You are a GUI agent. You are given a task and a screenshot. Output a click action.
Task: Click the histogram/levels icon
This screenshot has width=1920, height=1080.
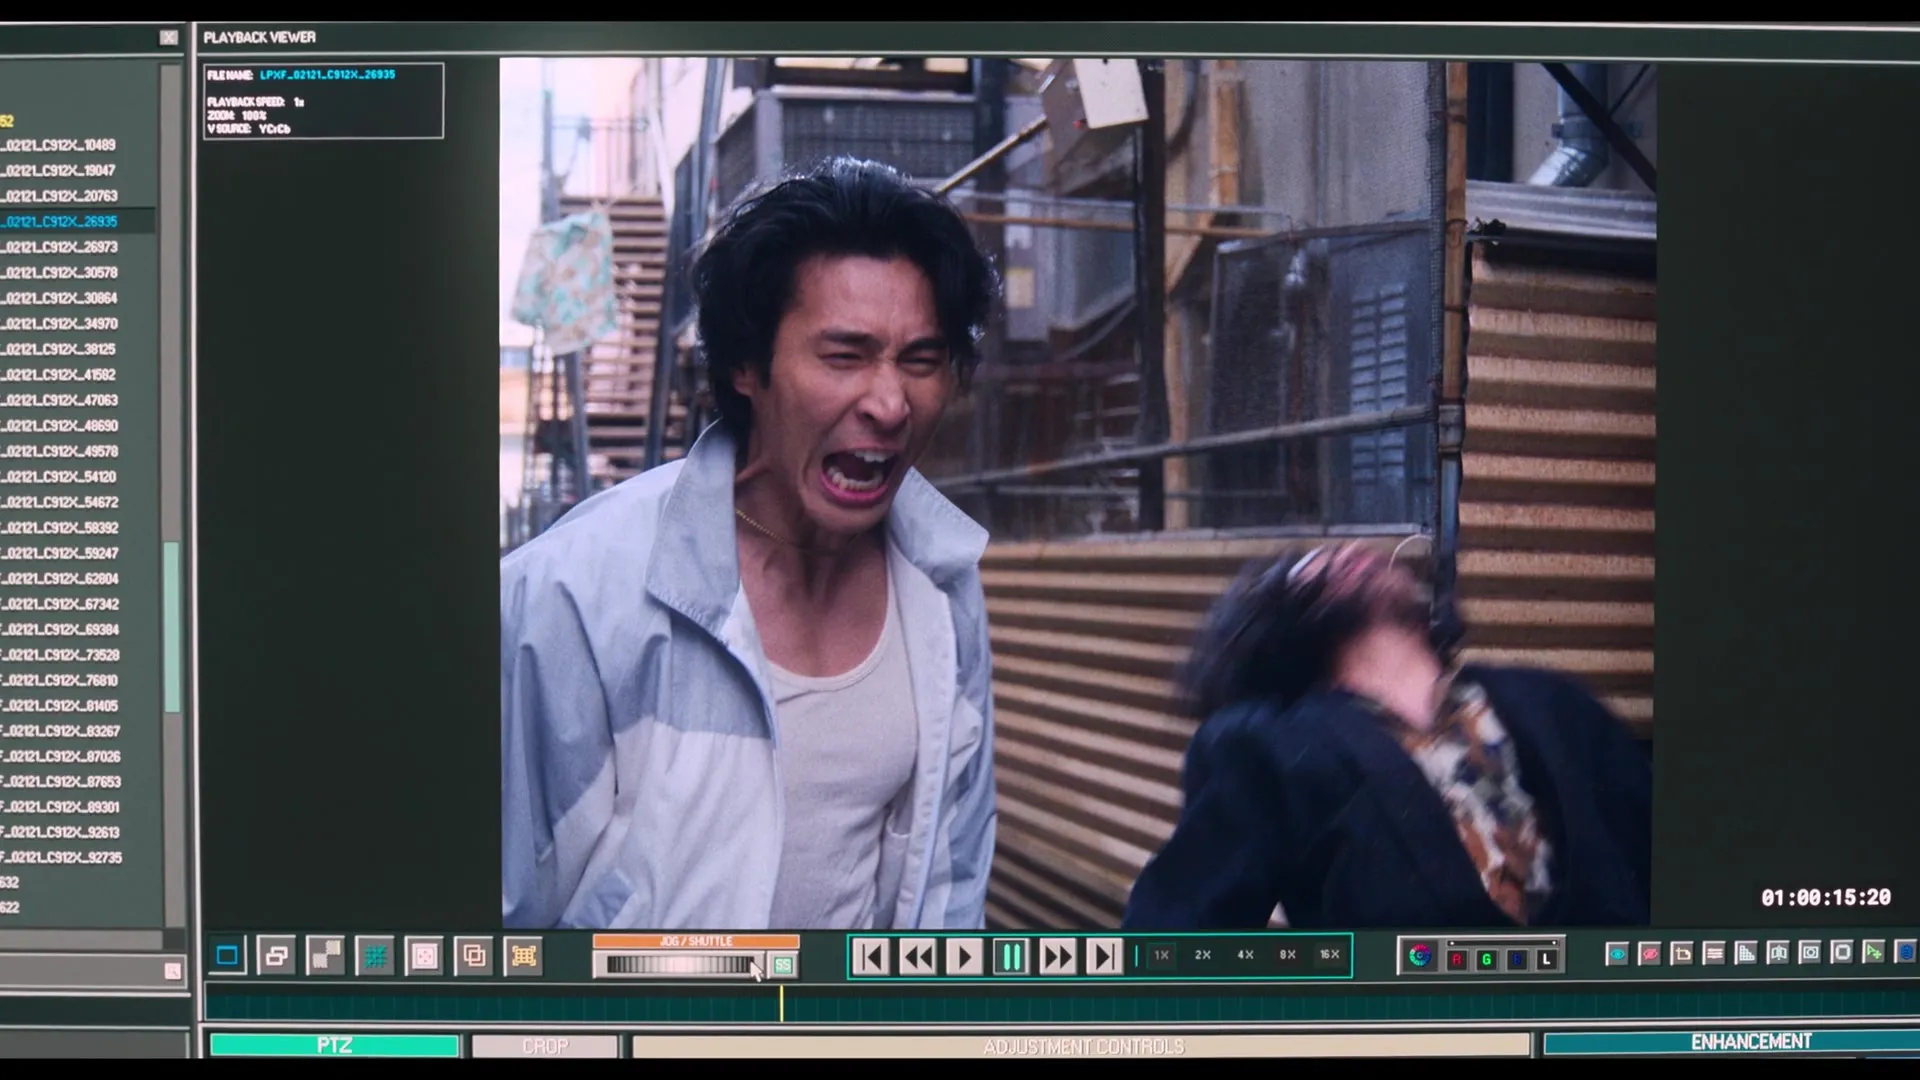click(1745, 953)
